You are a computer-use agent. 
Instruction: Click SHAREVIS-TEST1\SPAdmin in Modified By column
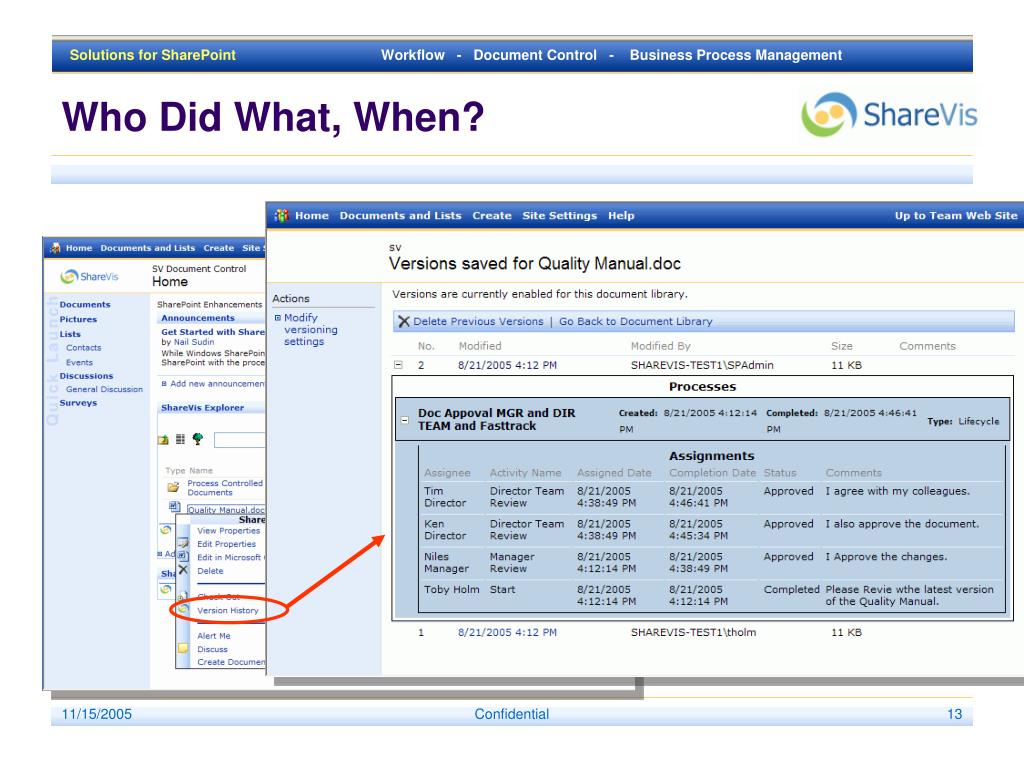pos(702,365)
